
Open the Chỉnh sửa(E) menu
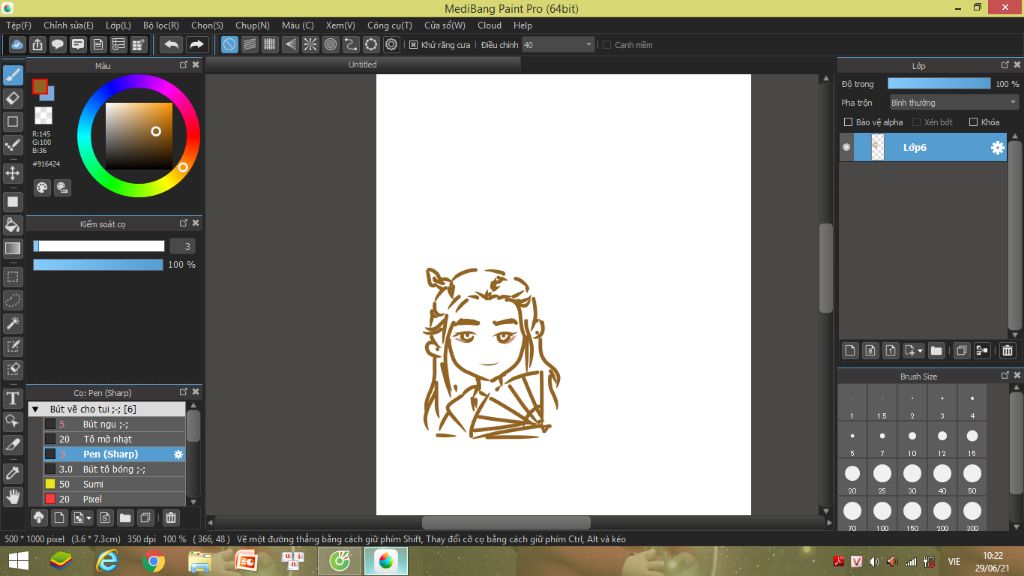coord(68,25)
